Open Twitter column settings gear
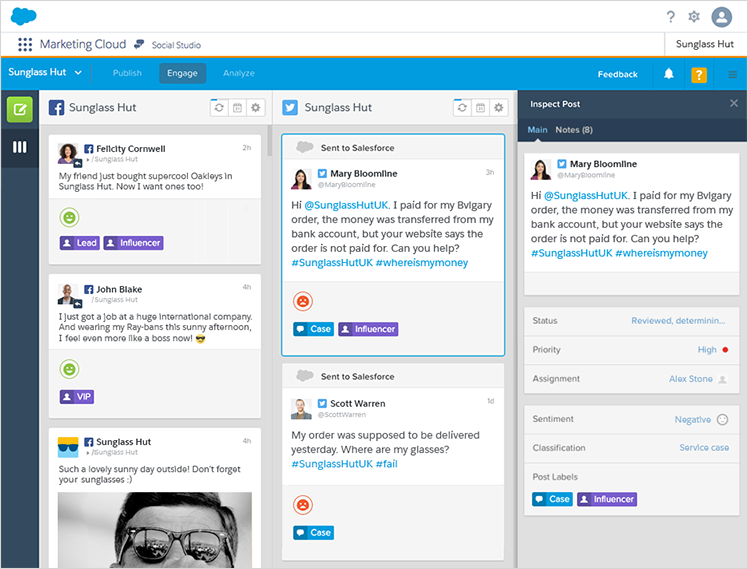 point(499,108)
